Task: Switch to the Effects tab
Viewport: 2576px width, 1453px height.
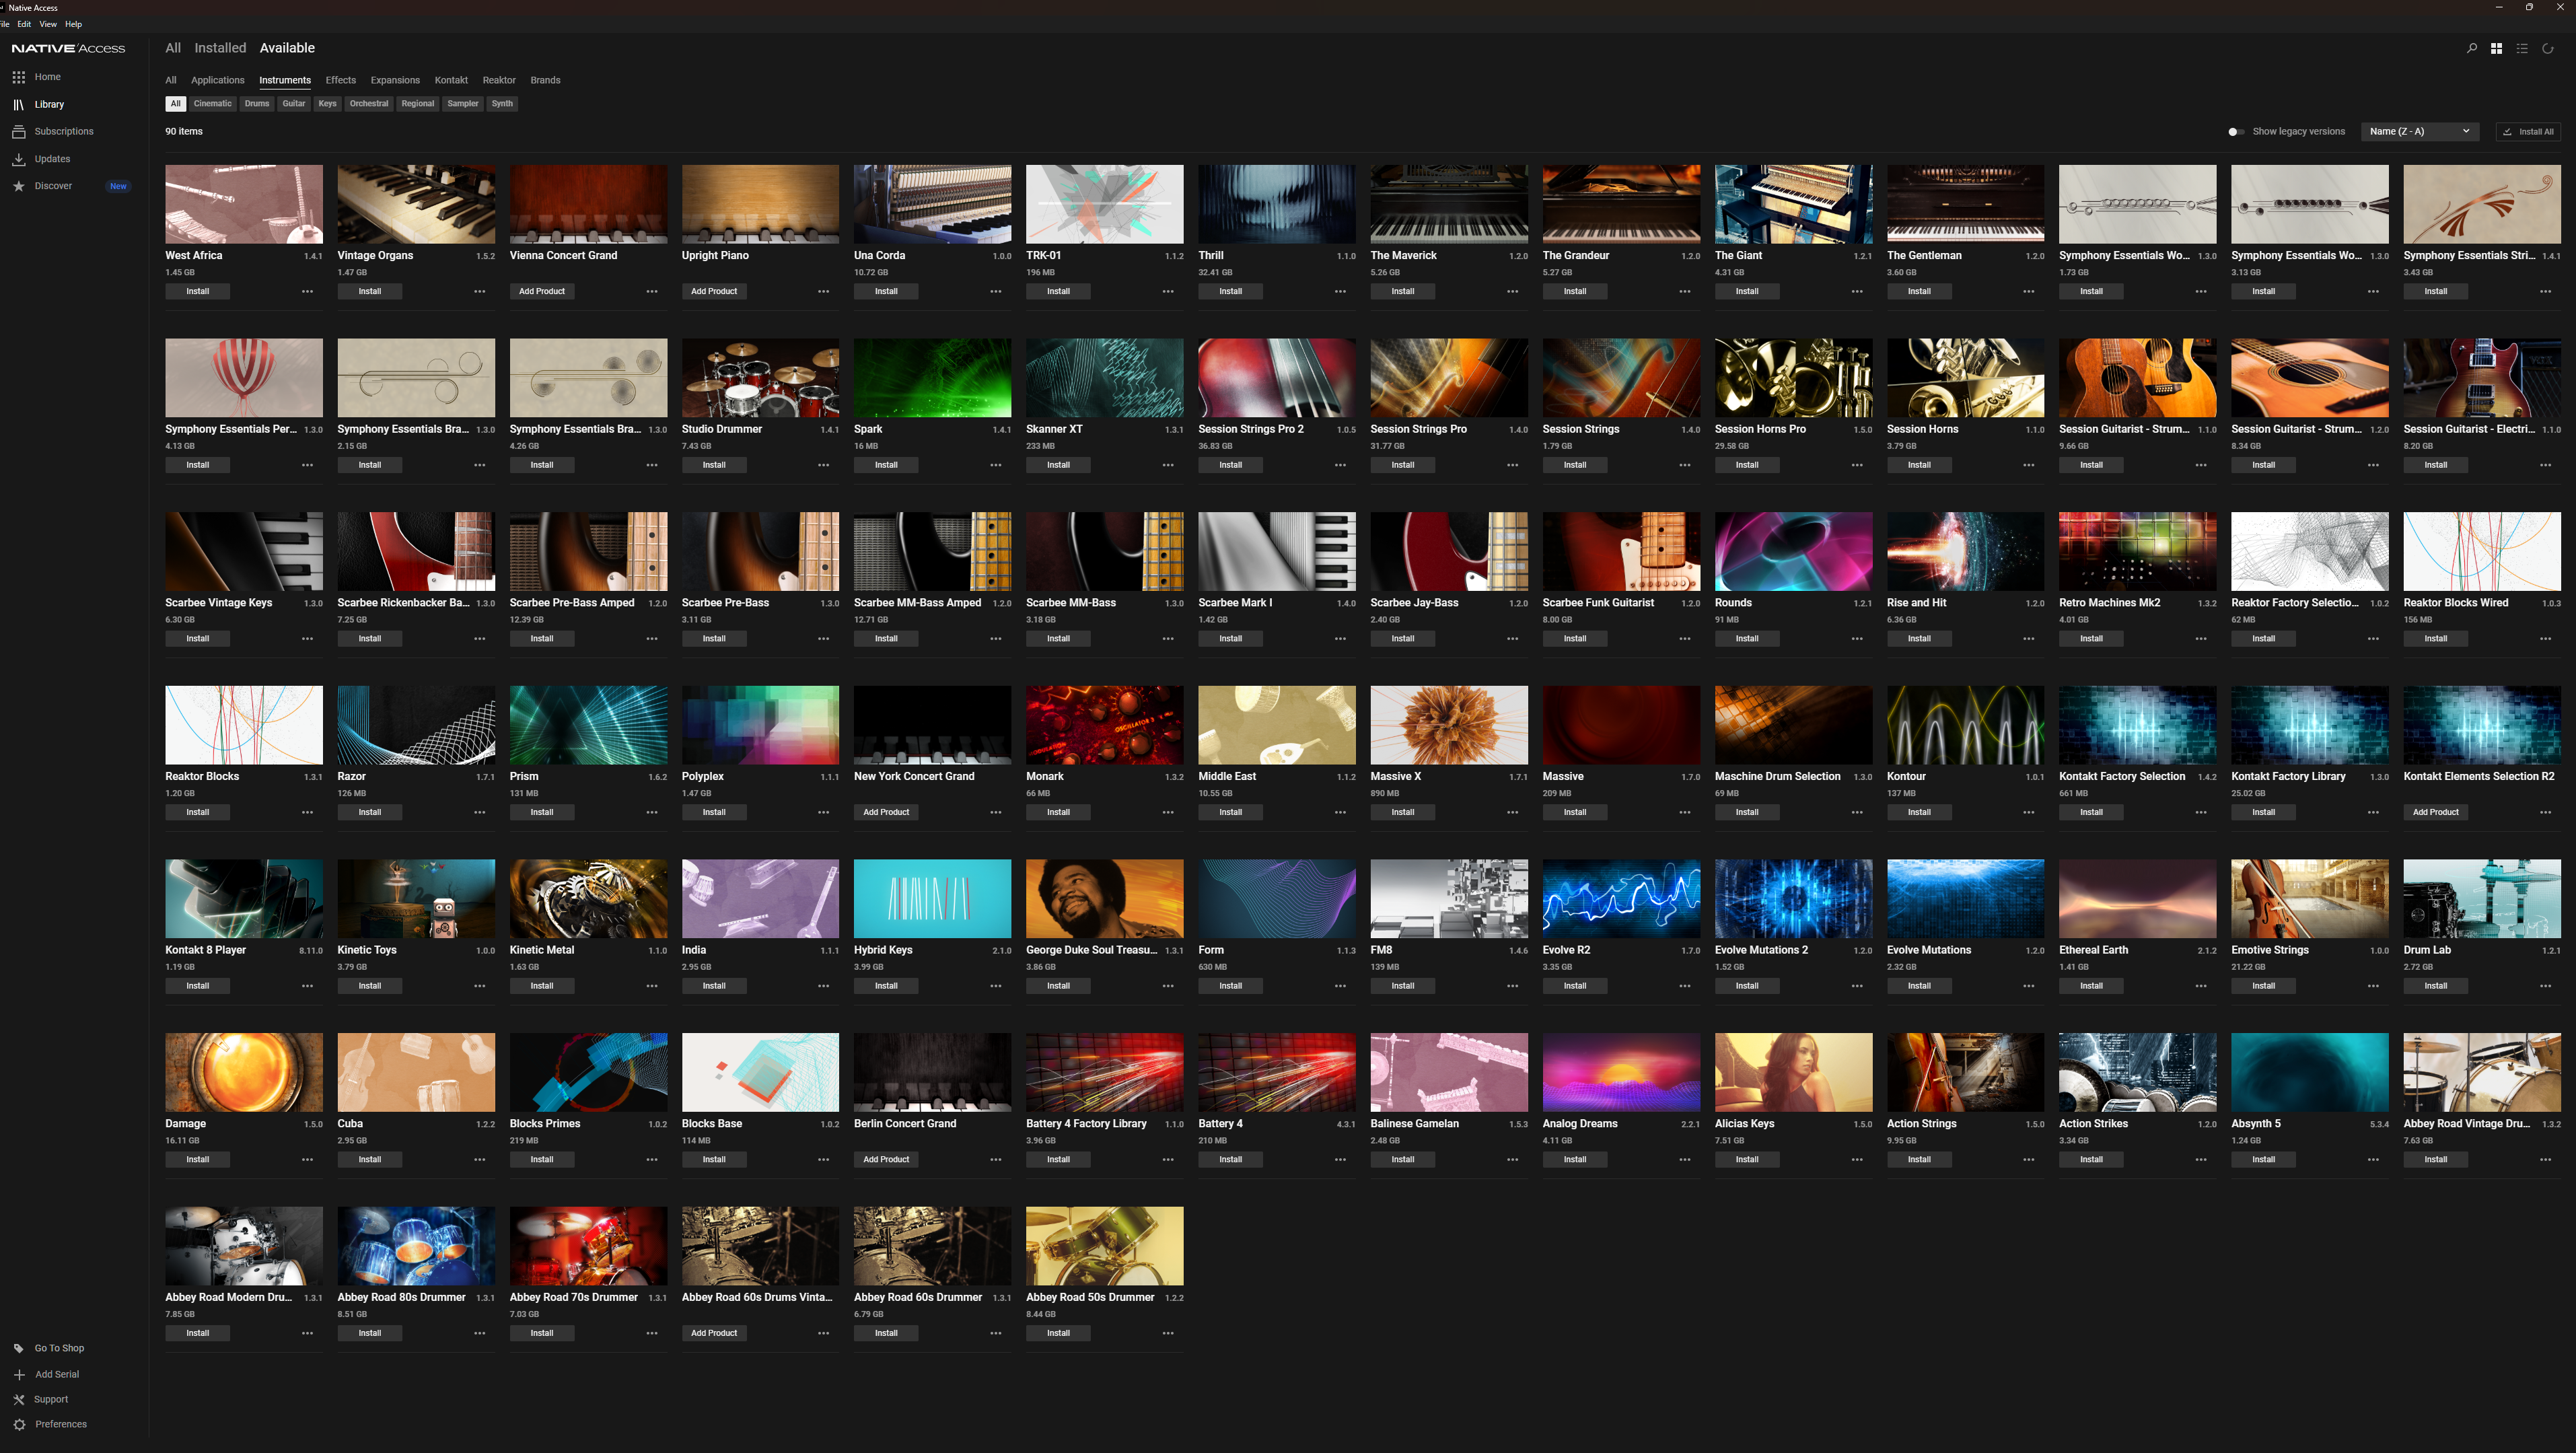Action: tap(341, 80)
